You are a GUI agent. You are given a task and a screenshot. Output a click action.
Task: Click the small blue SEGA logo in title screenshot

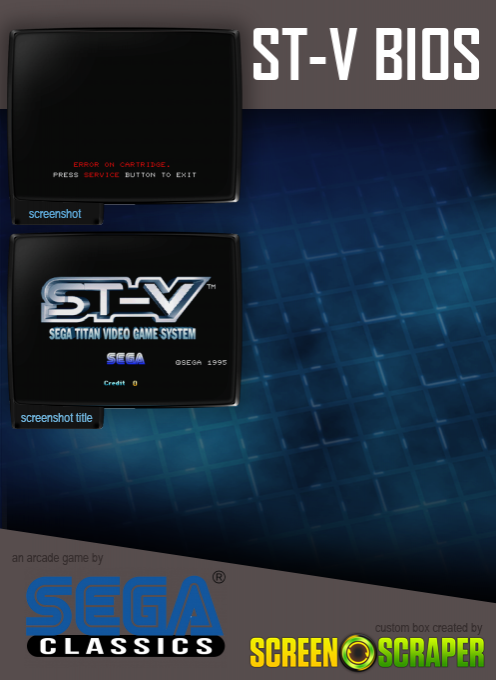click(126, 359)
